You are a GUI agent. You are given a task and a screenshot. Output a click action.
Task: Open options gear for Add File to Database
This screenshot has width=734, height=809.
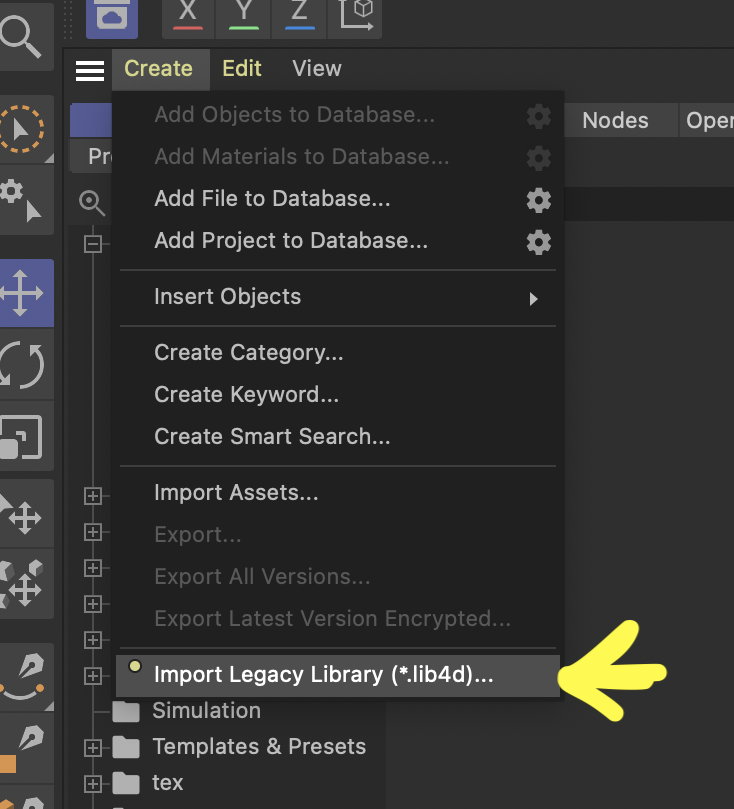[539, 200]
